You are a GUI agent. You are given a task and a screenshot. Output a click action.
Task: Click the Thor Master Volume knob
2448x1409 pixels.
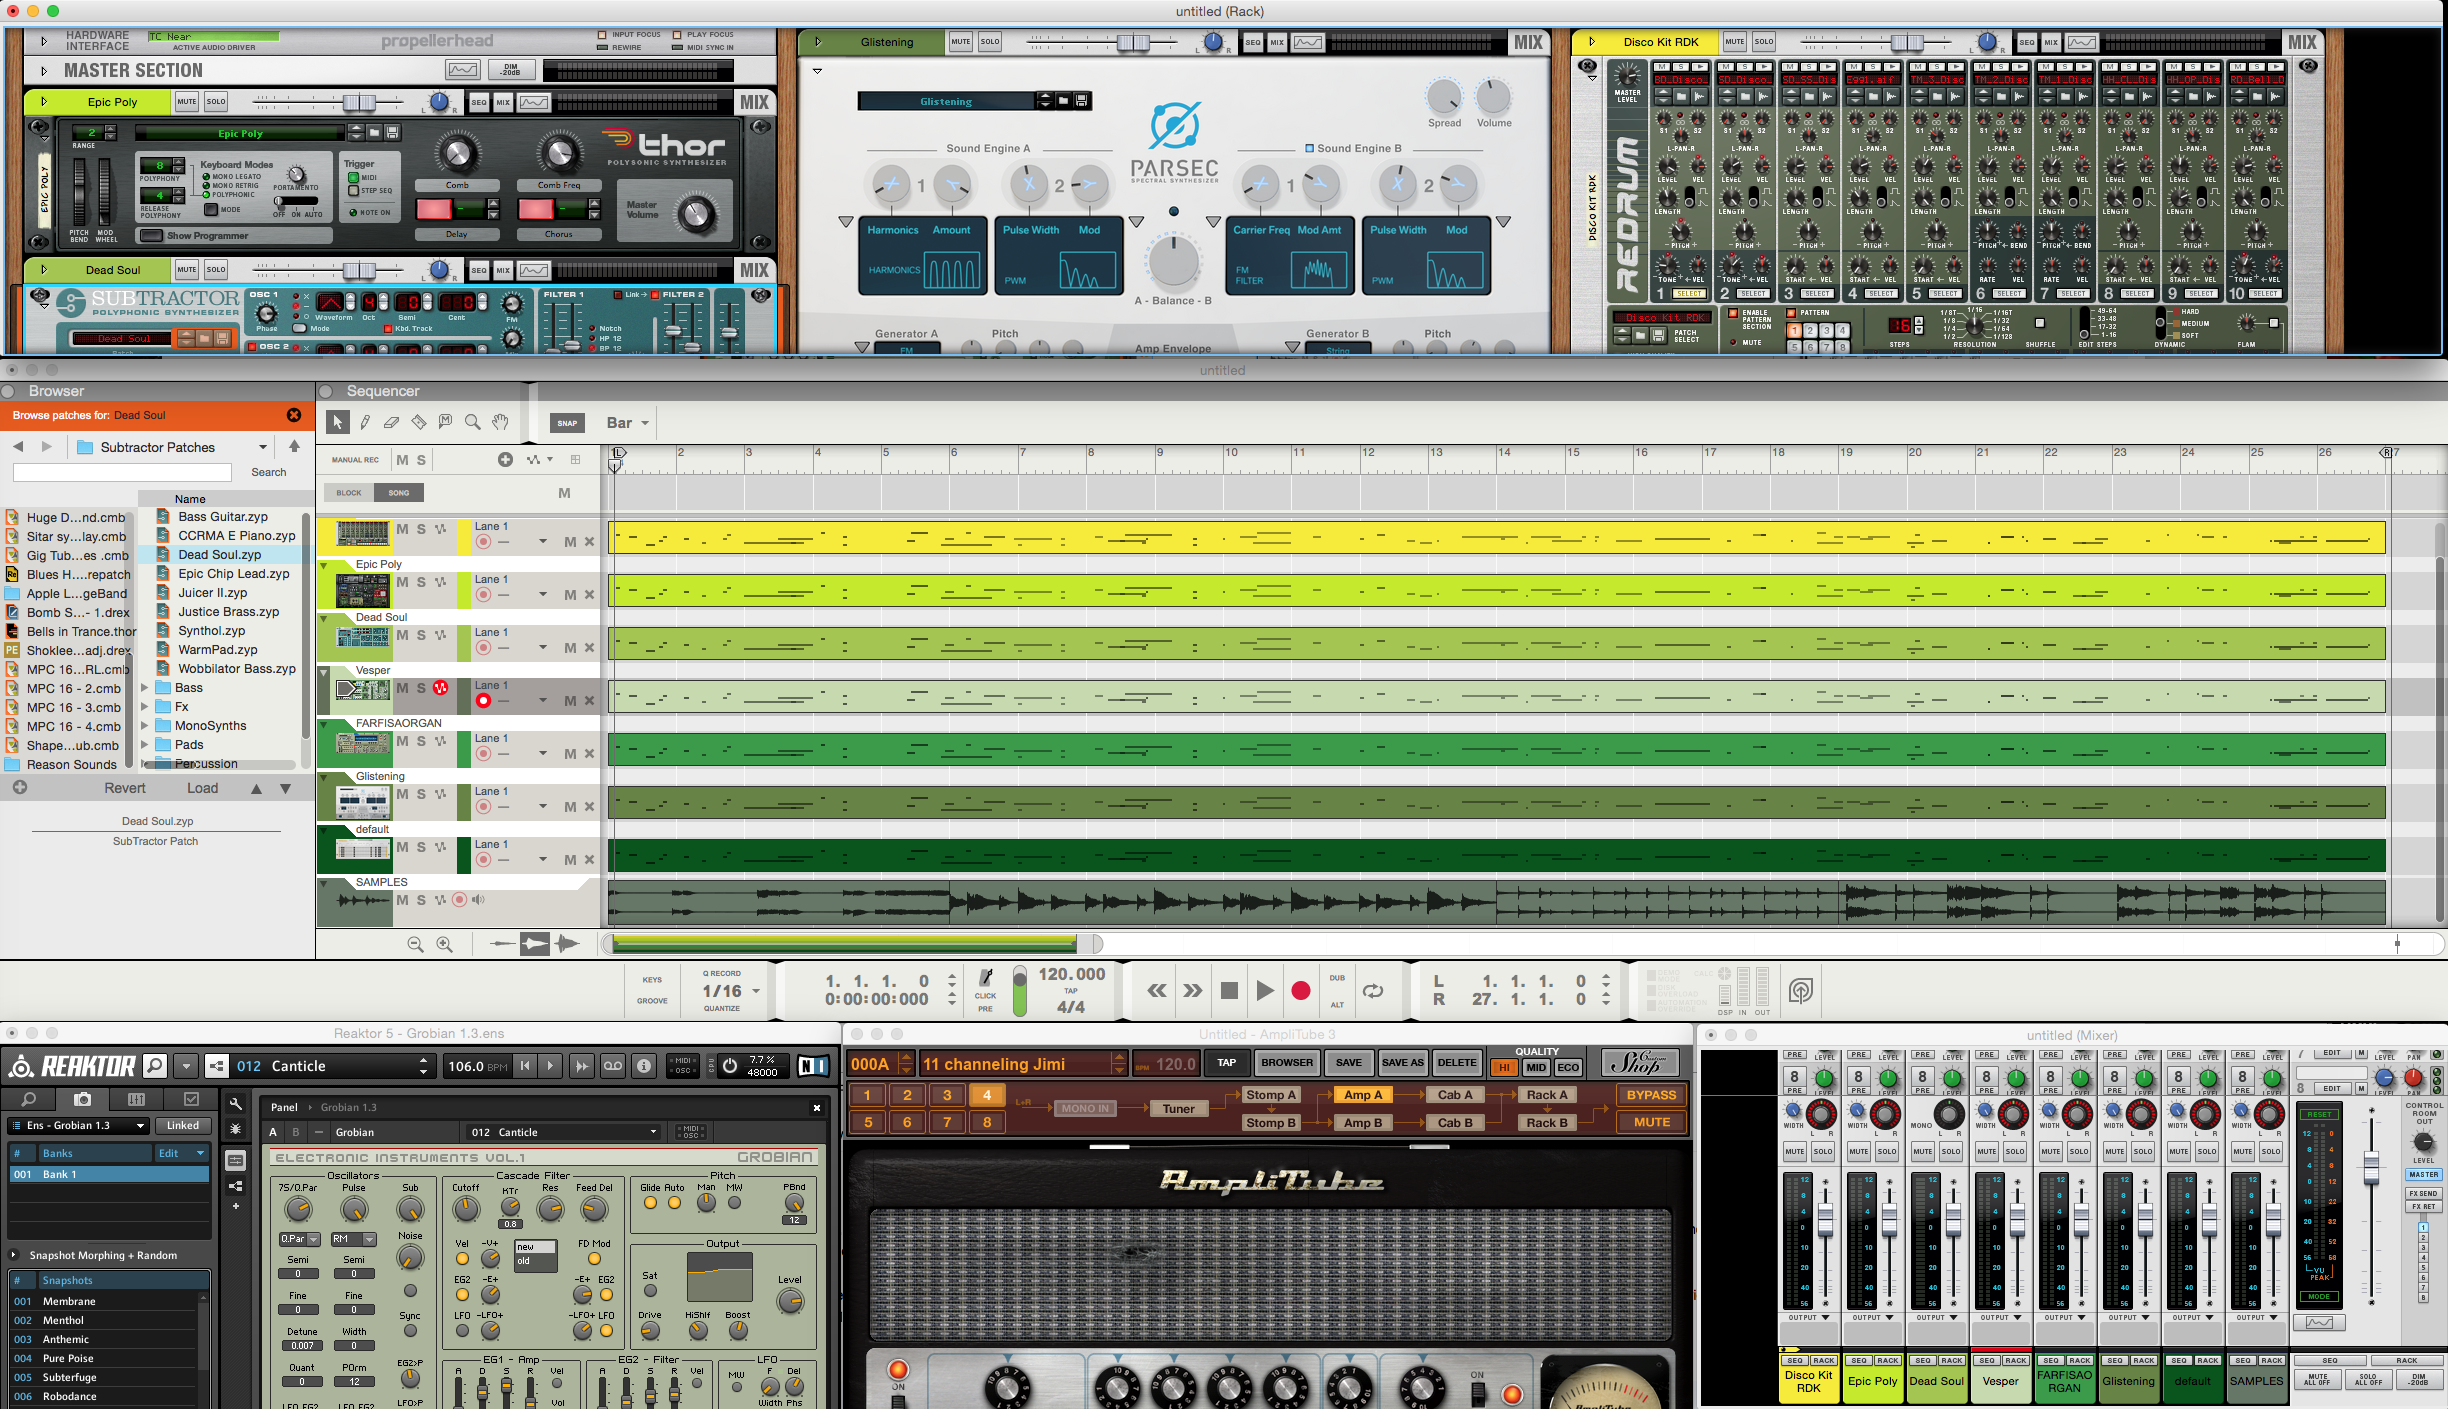696,214
